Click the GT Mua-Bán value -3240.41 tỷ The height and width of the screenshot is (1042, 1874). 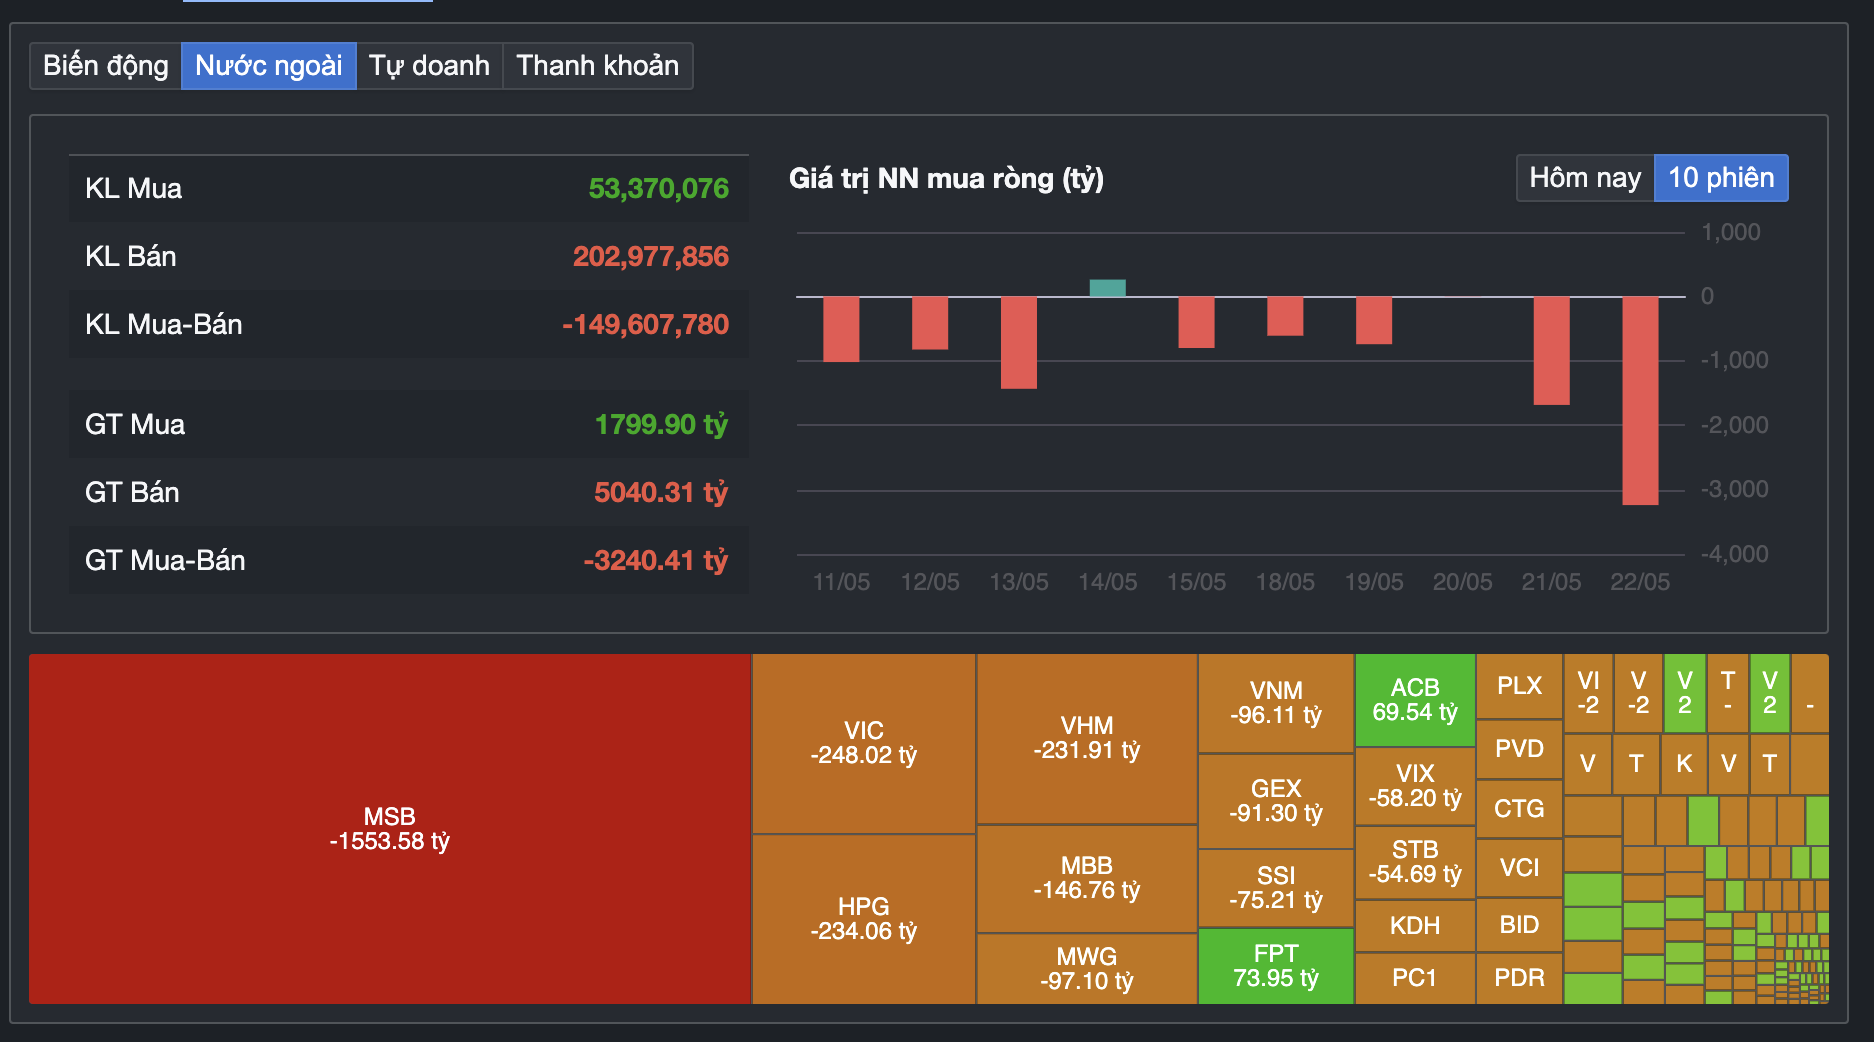click(655, 561)
